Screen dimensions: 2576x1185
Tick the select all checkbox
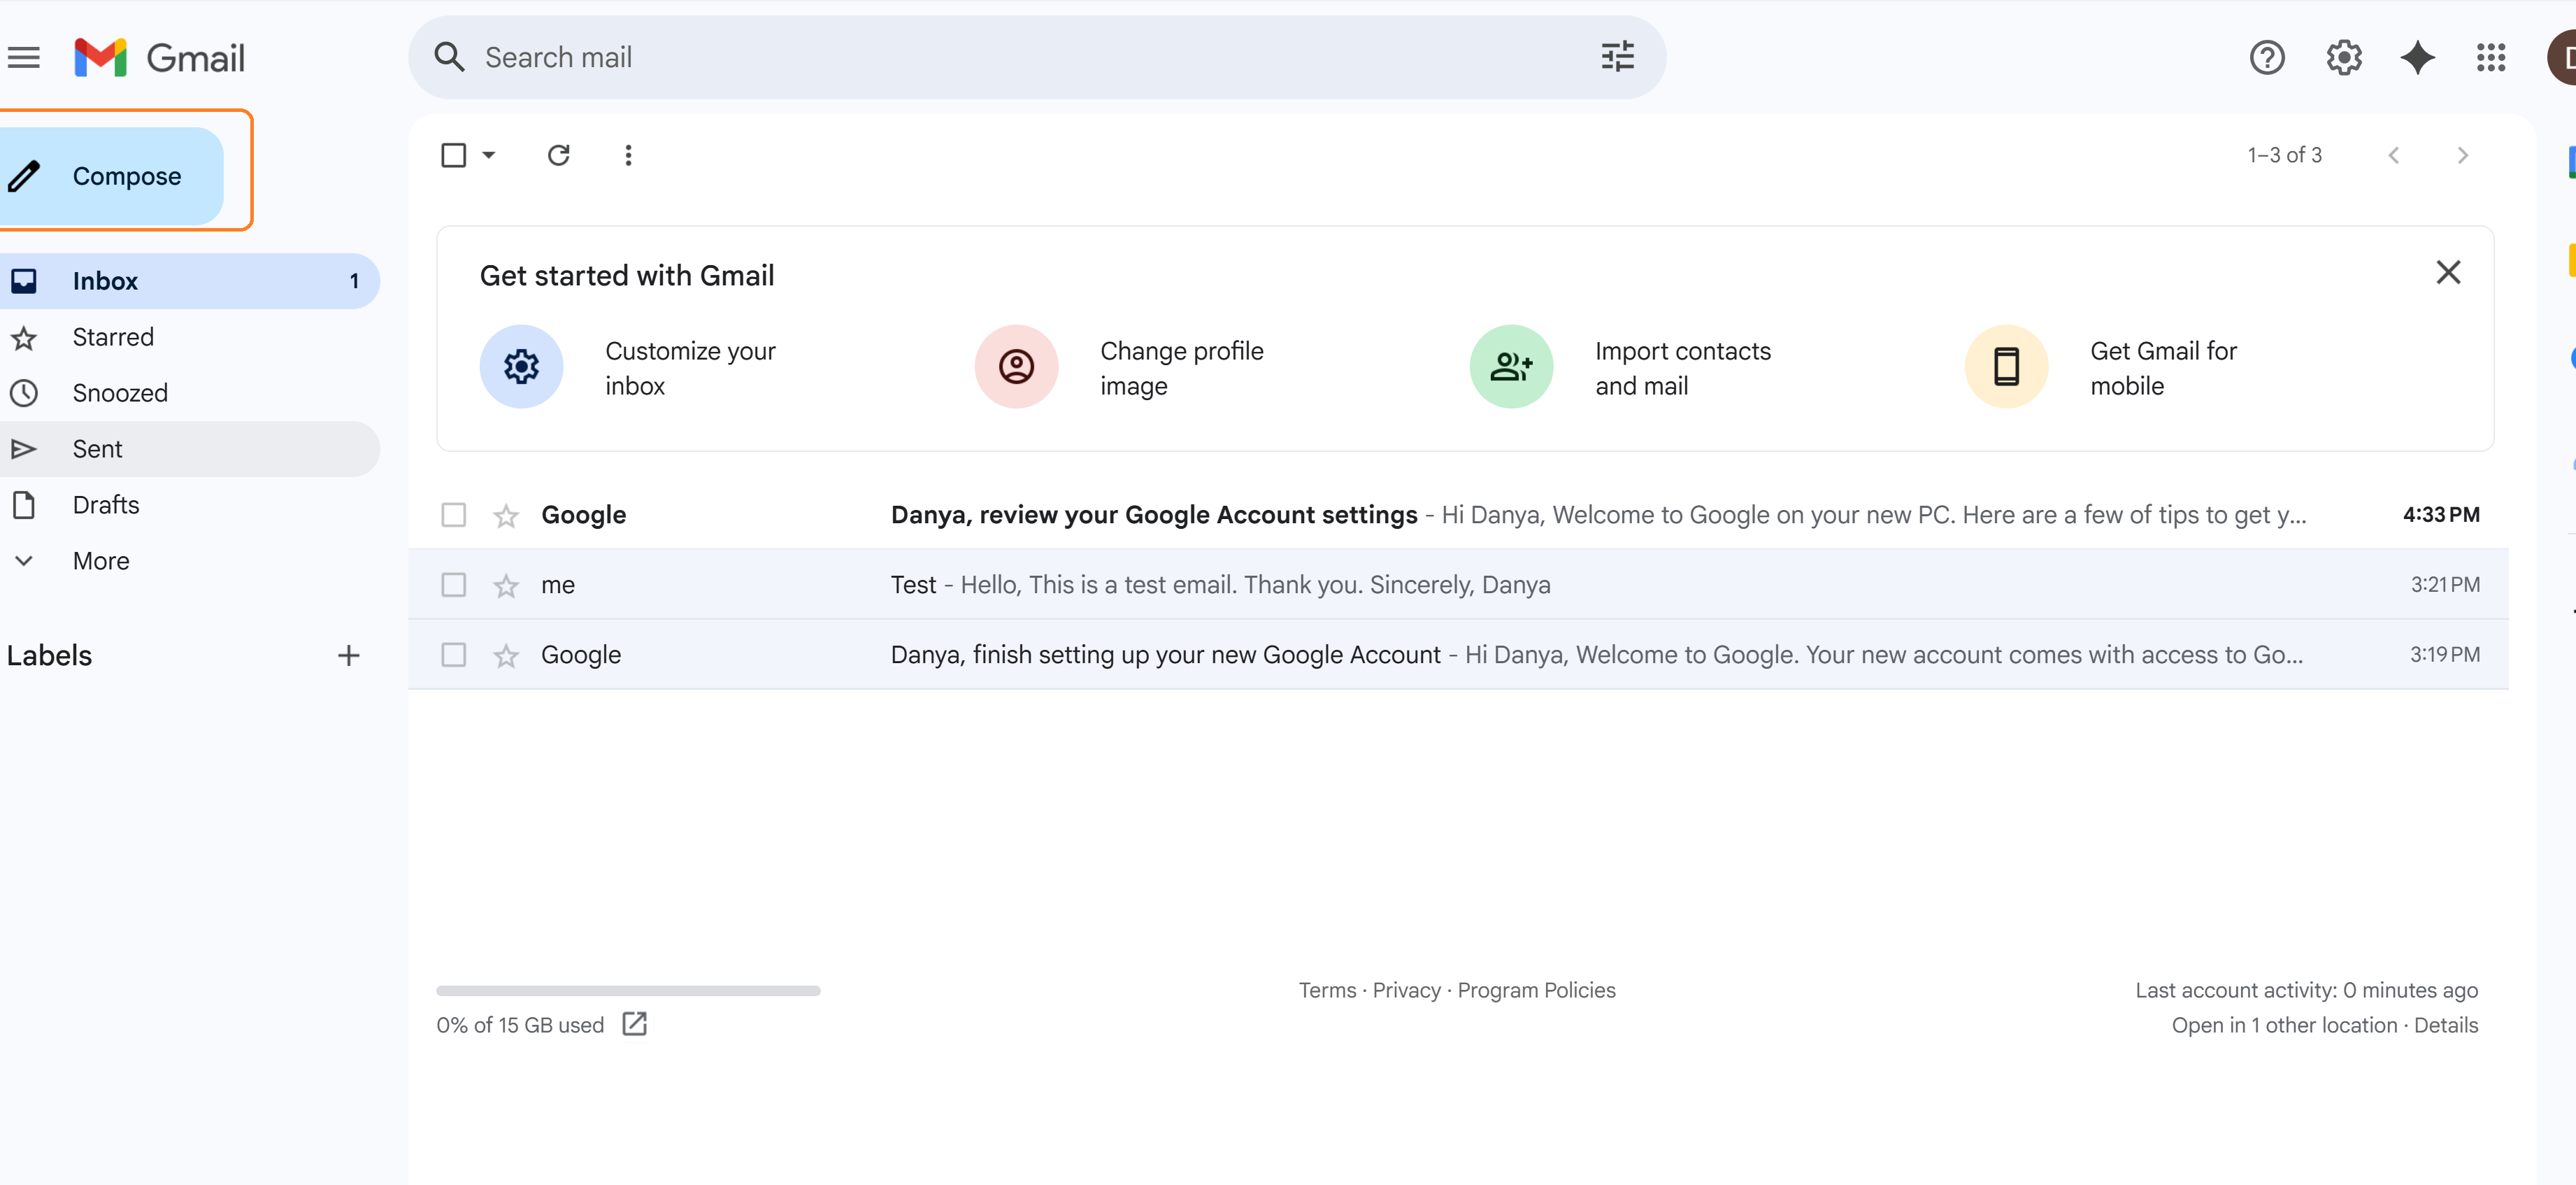454,155
